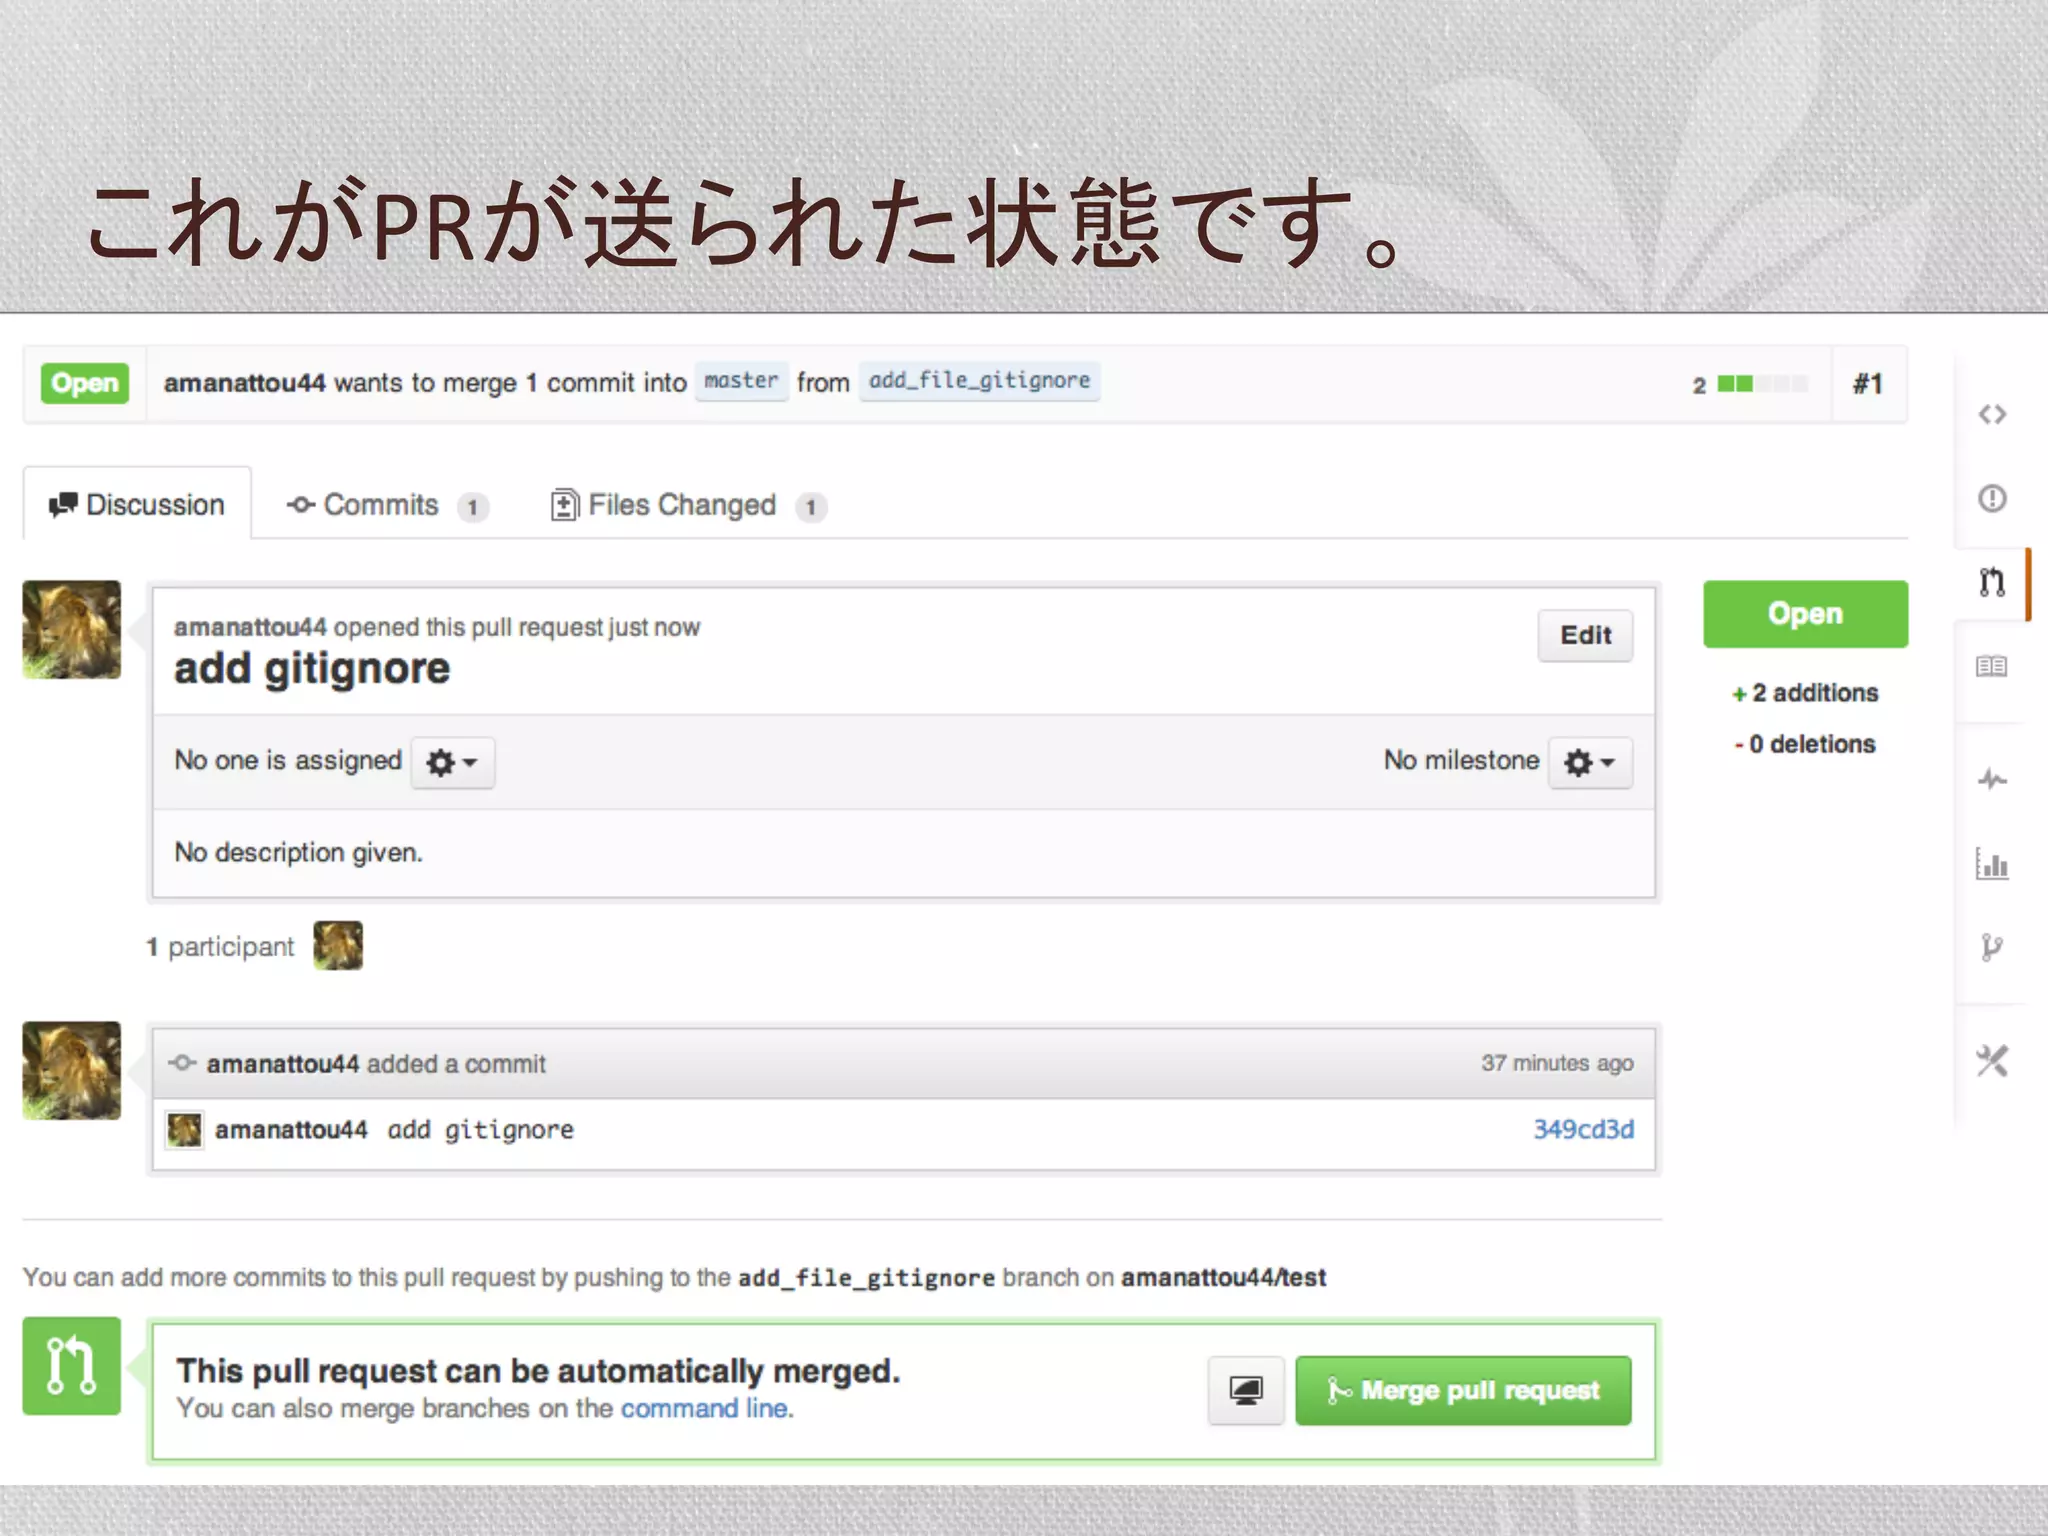Open the Pulse activity icon
2048x1536 pixels.
point(1992,779)
